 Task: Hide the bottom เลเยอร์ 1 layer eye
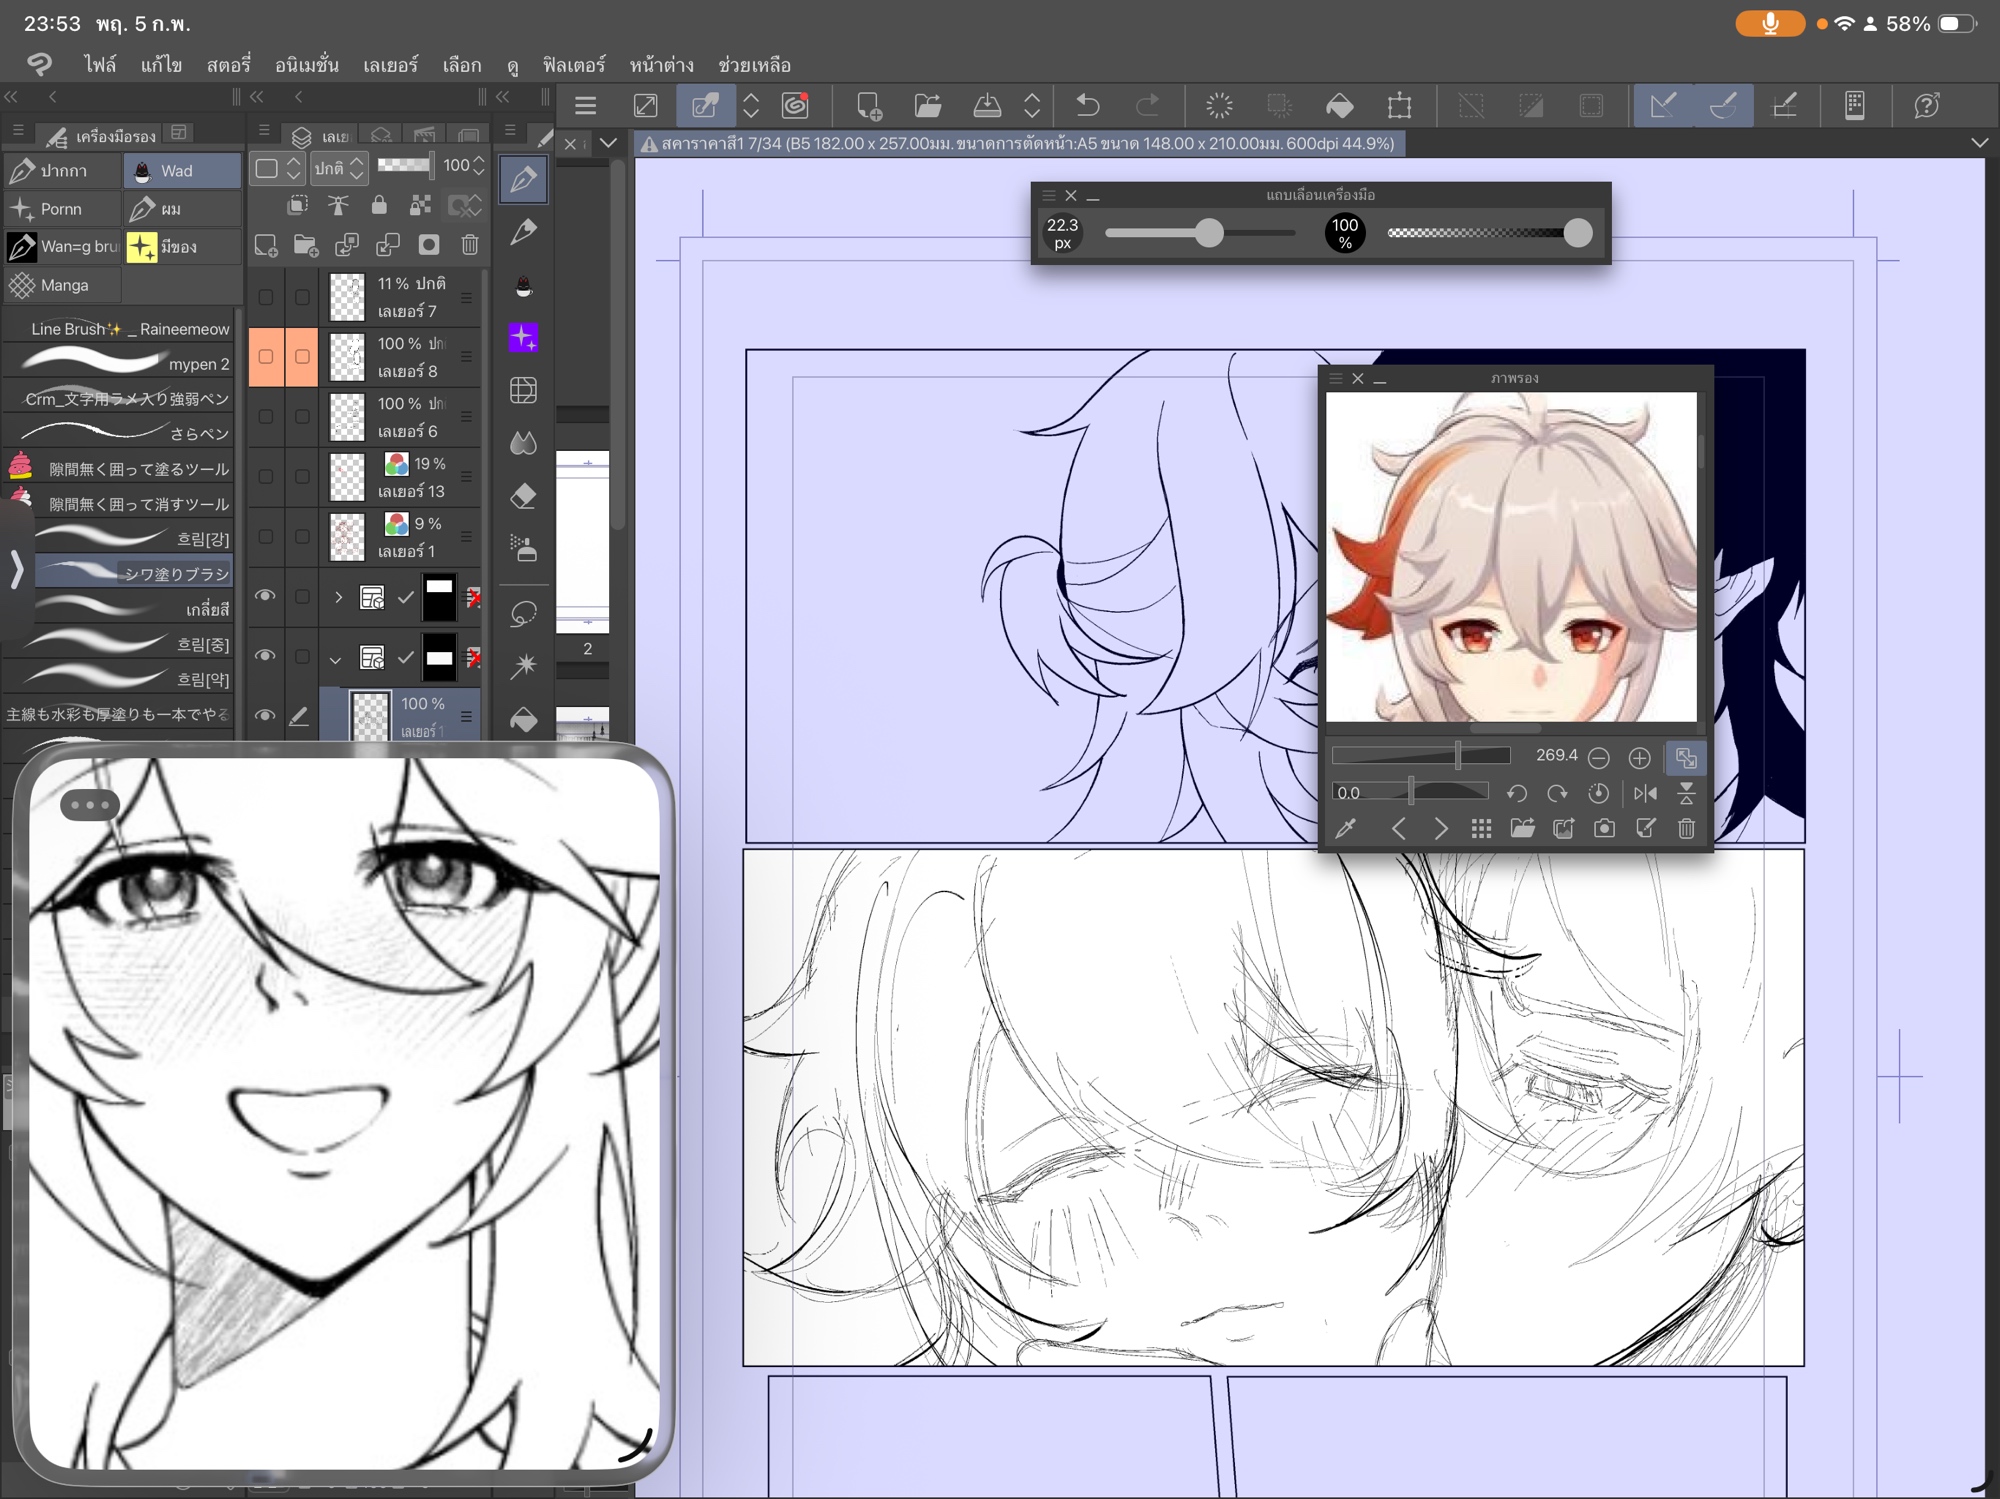265,715
